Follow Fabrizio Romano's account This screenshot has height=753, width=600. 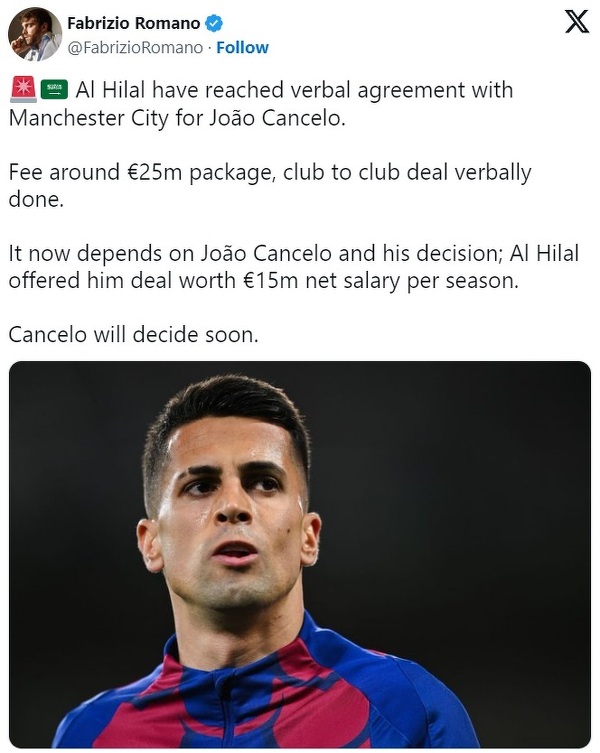(243, 47)
